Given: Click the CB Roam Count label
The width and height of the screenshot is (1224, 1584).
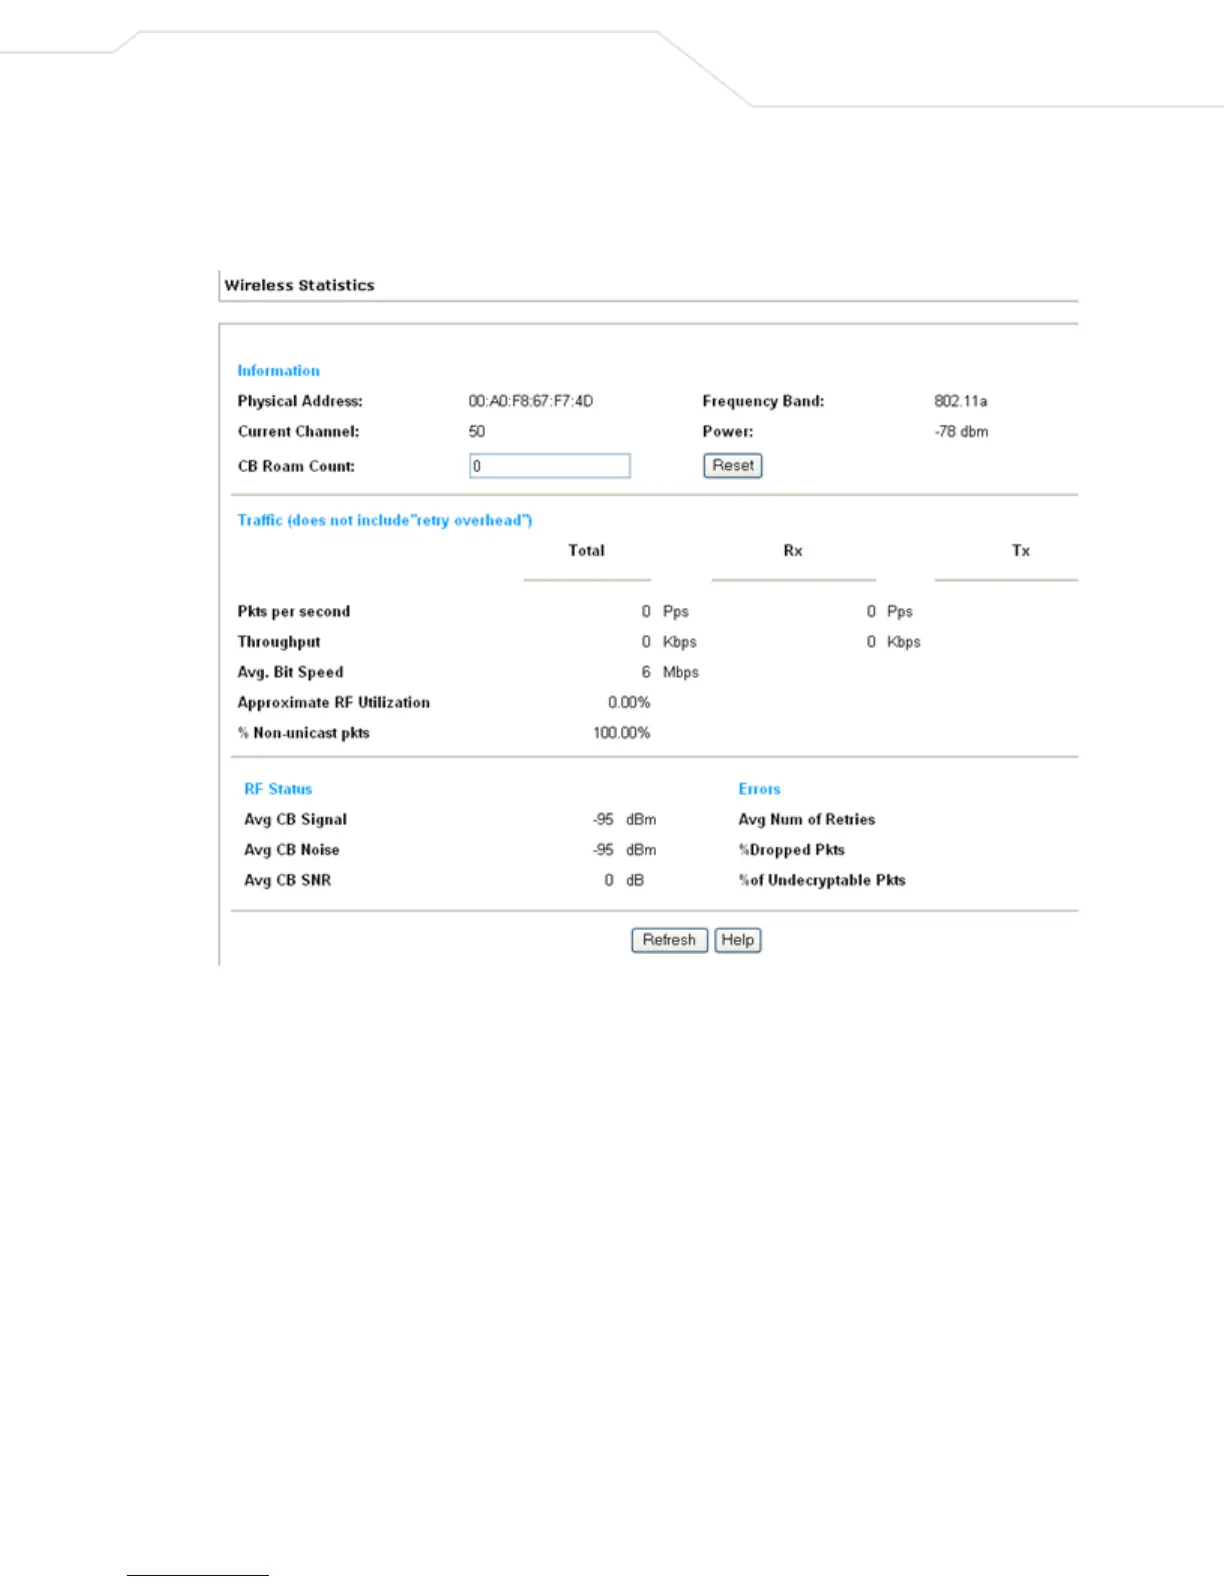Looking at the screenshot, I should (x=296, y=466).
